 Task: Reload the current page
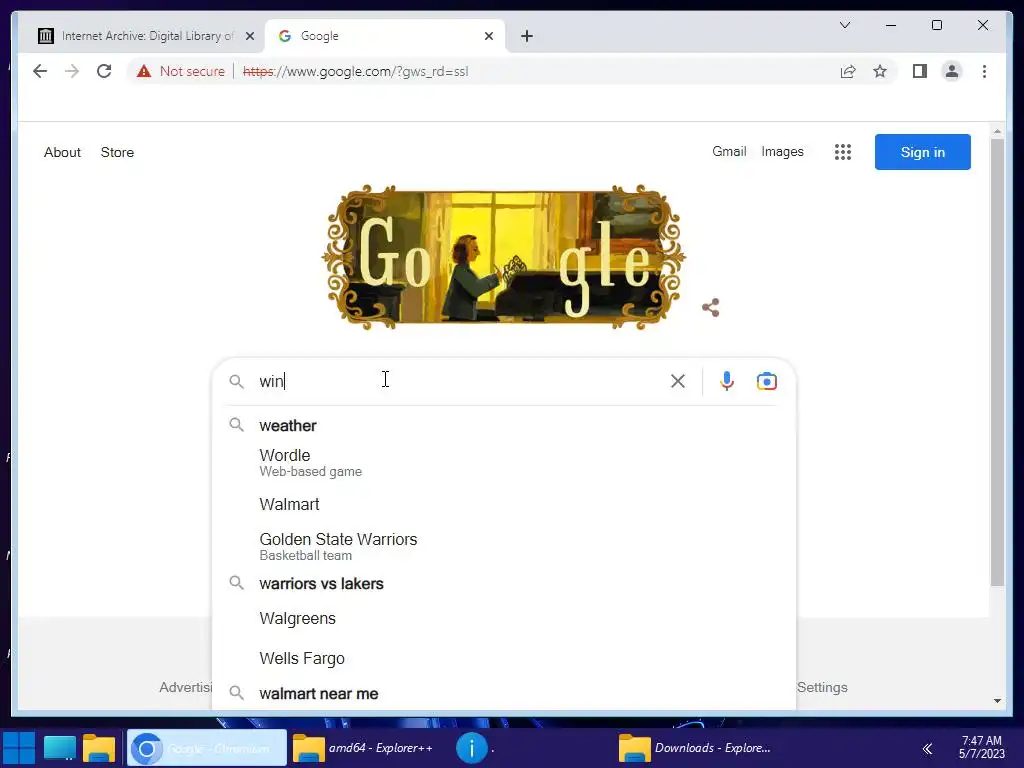pos(104,71)
